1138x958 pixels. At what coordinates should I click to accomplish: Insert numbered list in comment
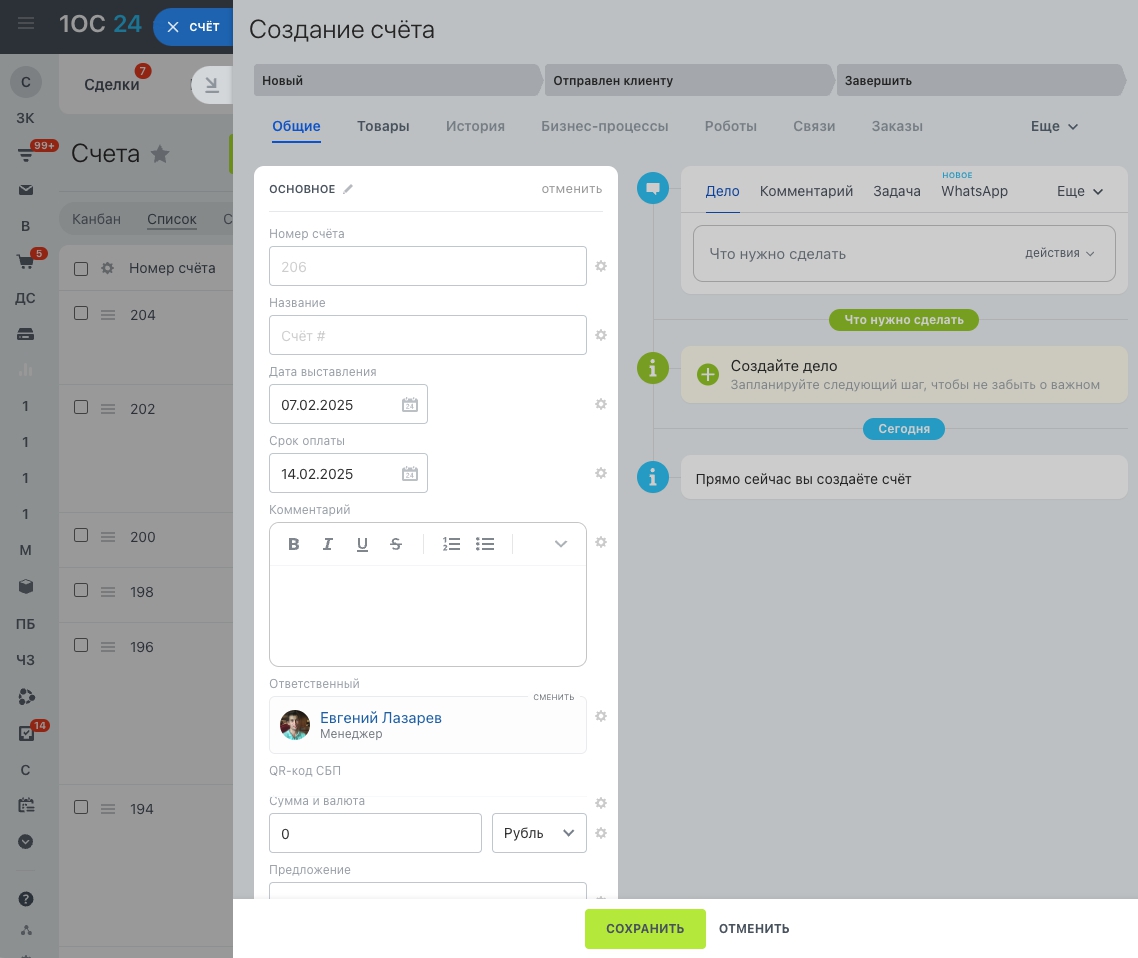pos(451,544)
